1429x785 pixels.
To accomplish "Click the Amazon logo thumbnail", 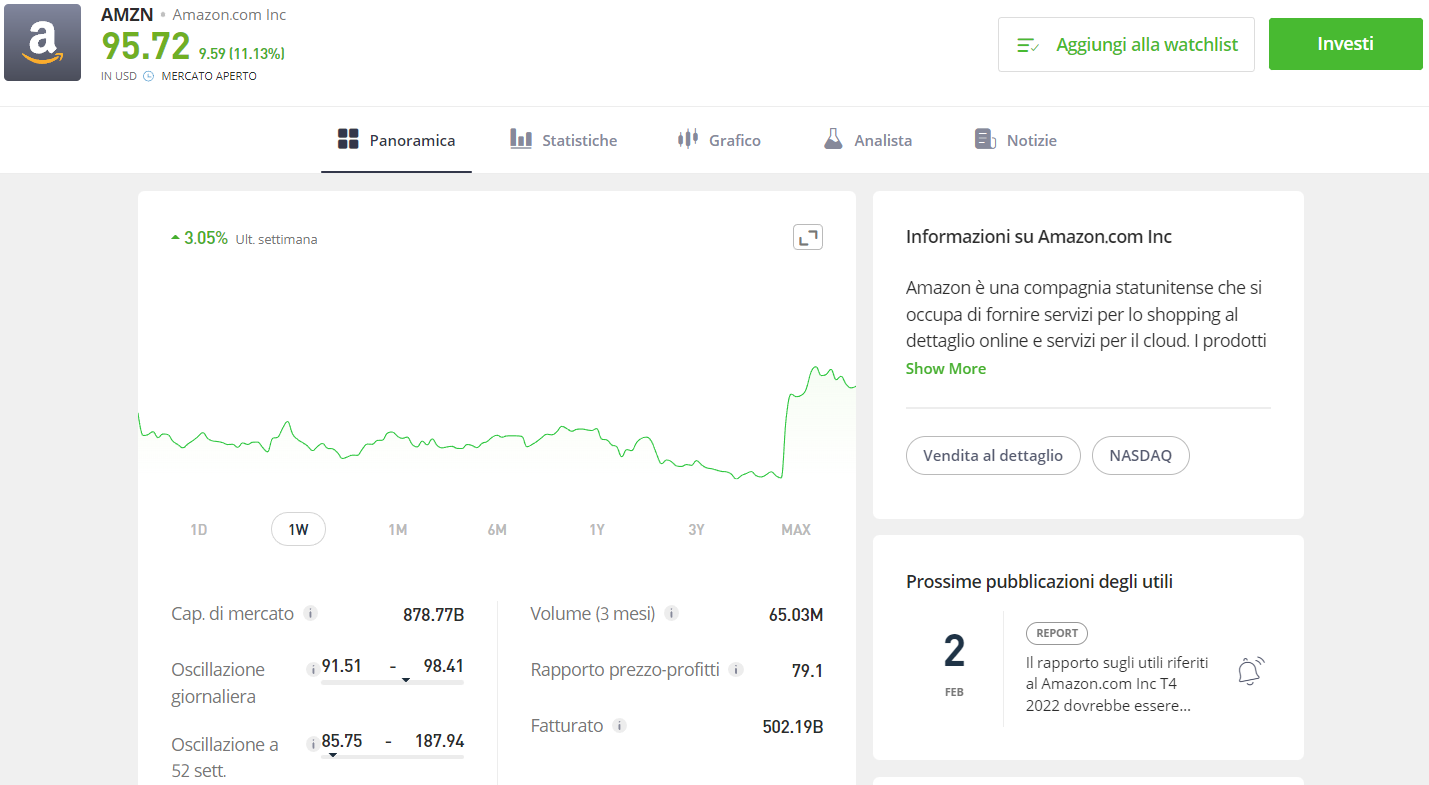I will [42, 42].
